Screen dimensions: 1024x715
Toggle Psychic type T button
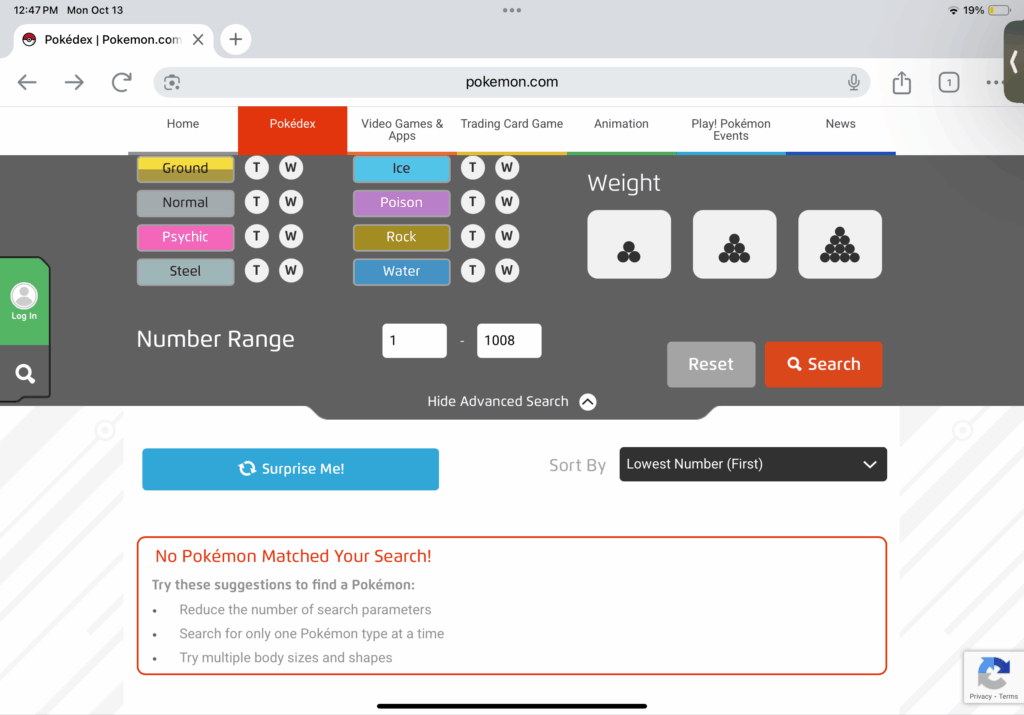[257, 236]
